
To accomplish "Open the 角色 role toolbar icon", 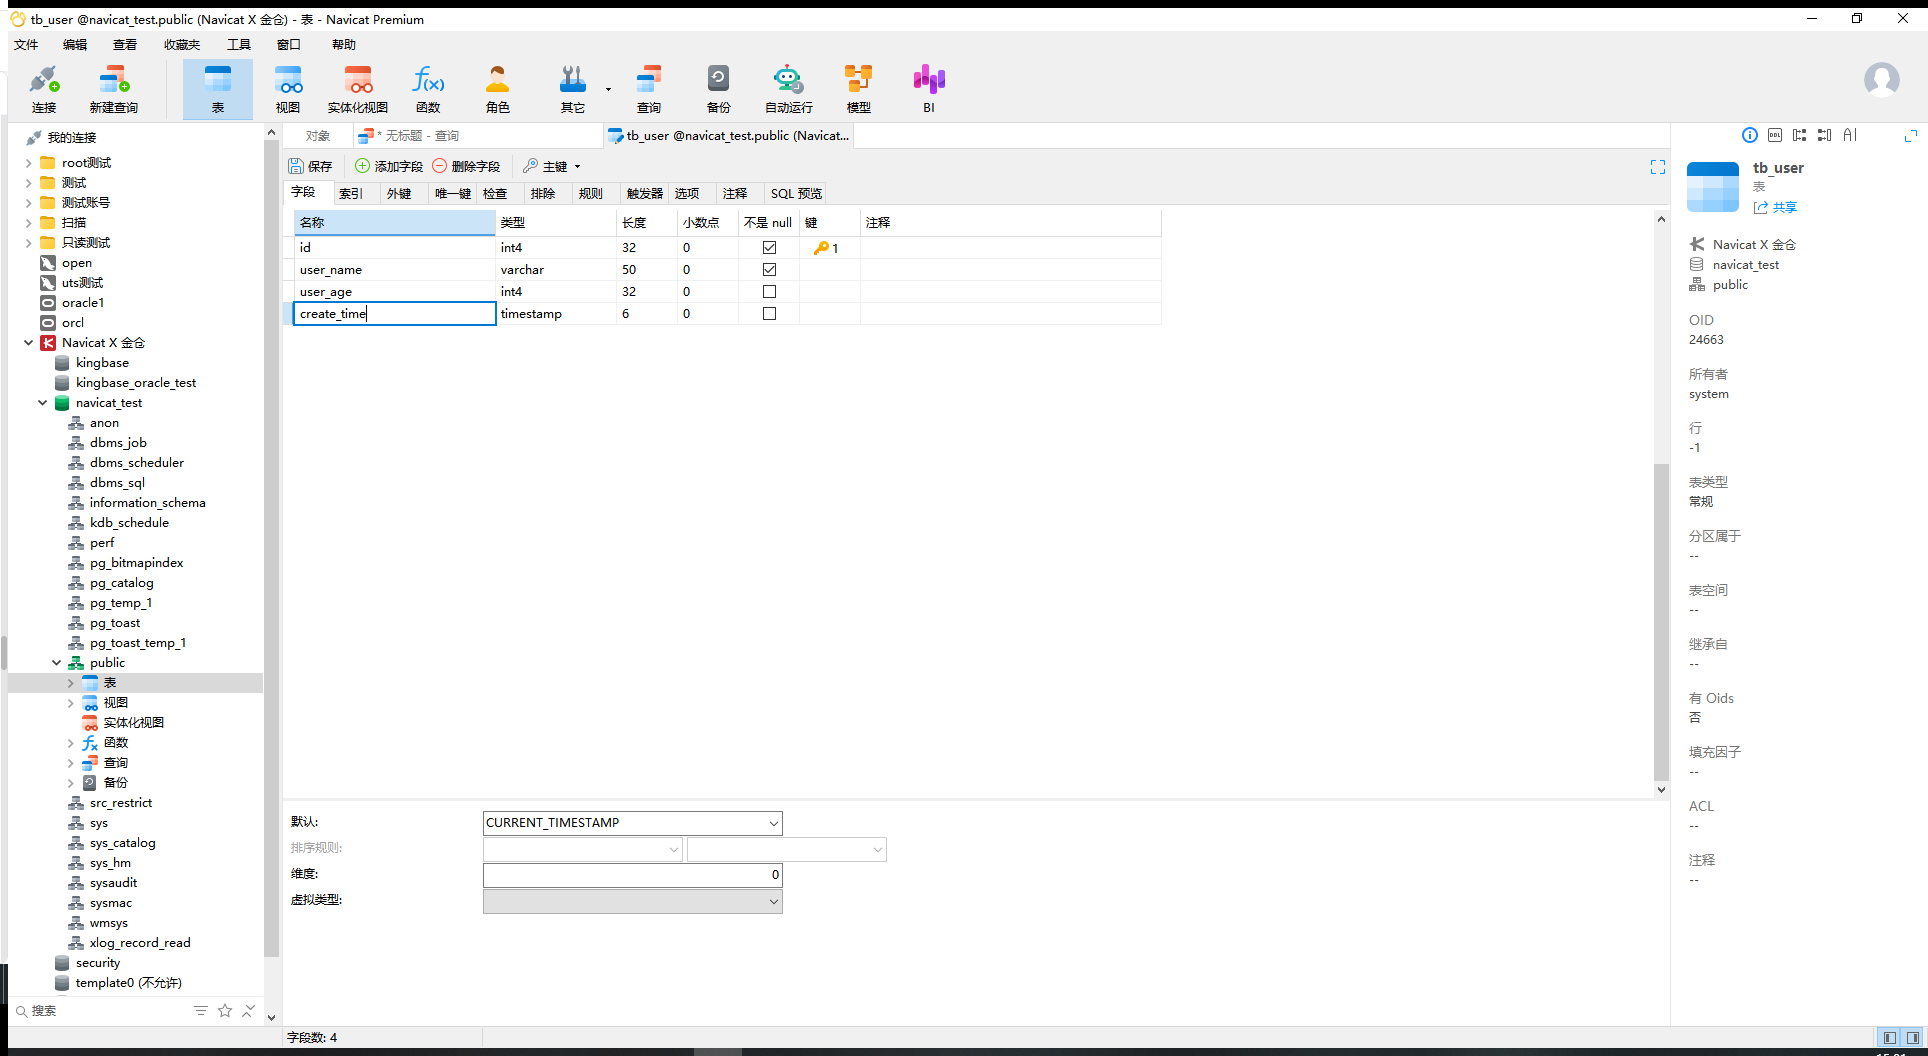I will 498,89.
